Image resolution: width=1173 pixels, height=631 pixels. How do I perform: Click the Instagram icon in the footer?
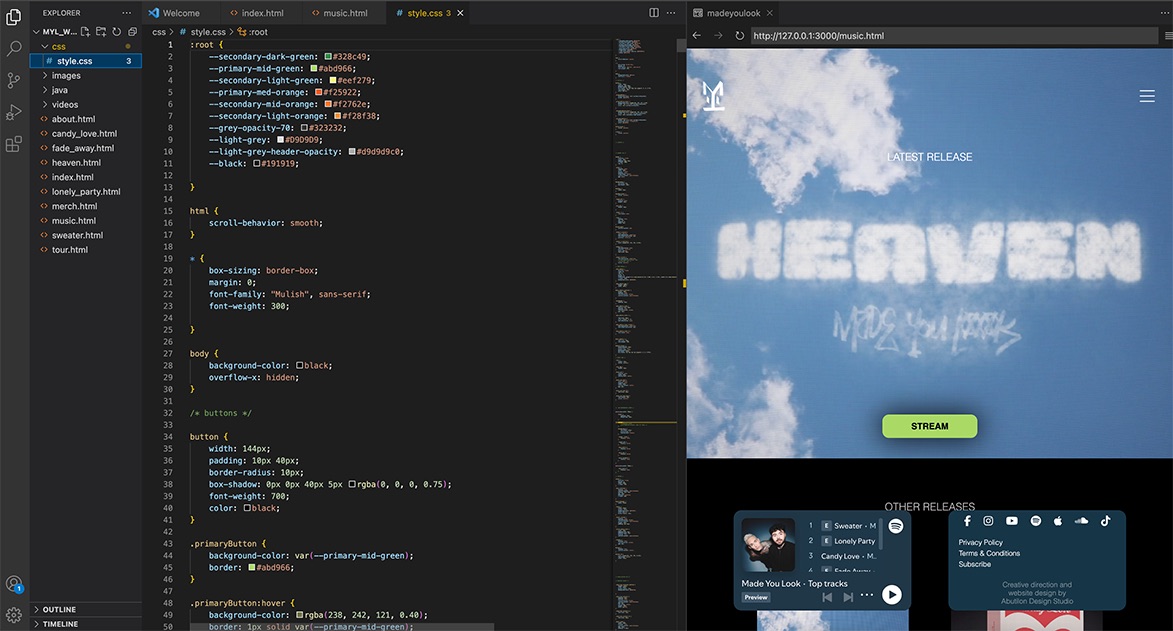(989, 520)
